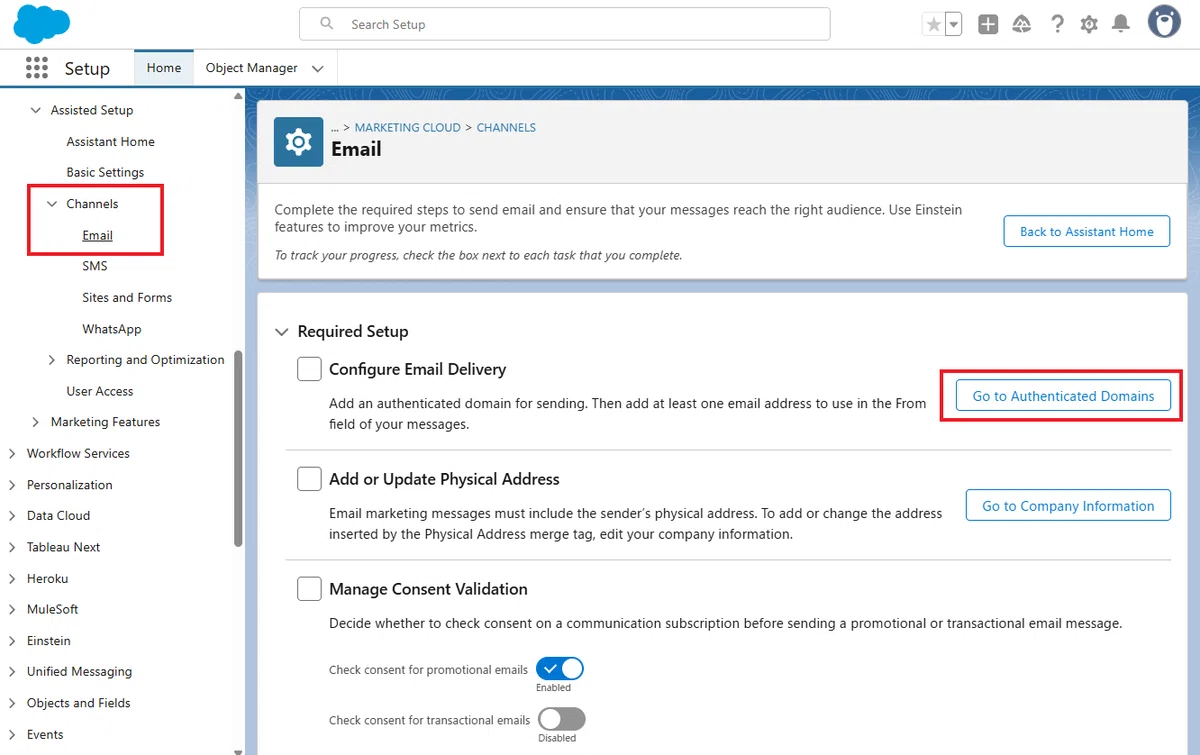Collapse the Assisted Setup tree node
1200x755 pixels.
(x=36, y=110)
